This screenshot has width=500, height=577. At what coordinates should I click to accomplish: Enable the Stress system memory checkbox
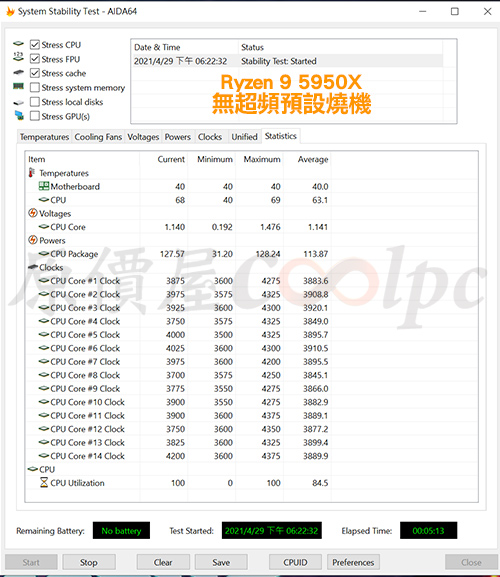pyautogui.click(x=35, y=88)
